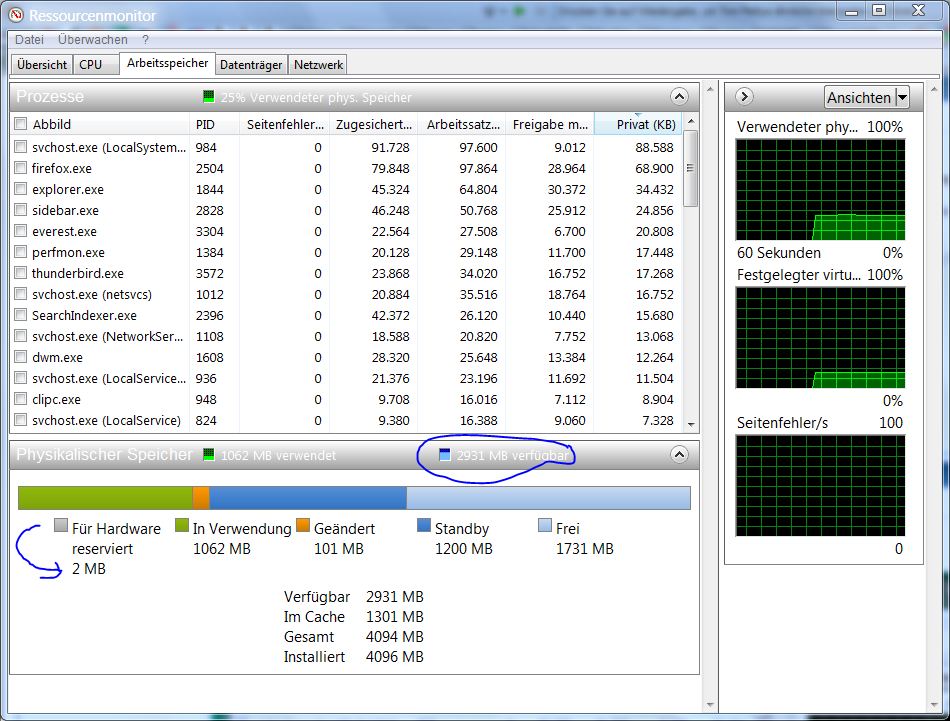This screenshot has height=721, width=950.
Task: Click the Ressourcenmonitor title bar icon
Action: [16, 15]
